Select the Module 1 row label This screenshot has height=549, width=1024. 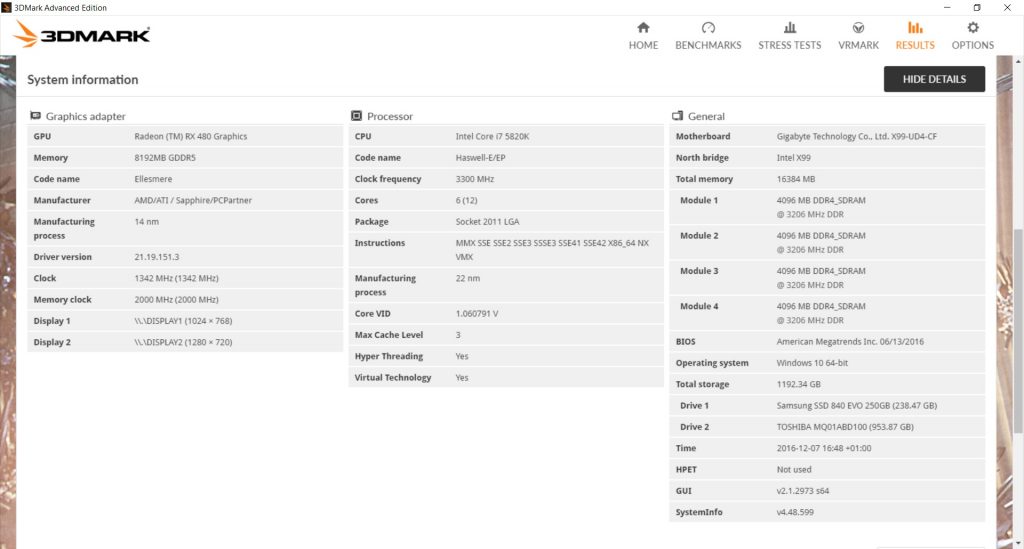pos(699,200)
